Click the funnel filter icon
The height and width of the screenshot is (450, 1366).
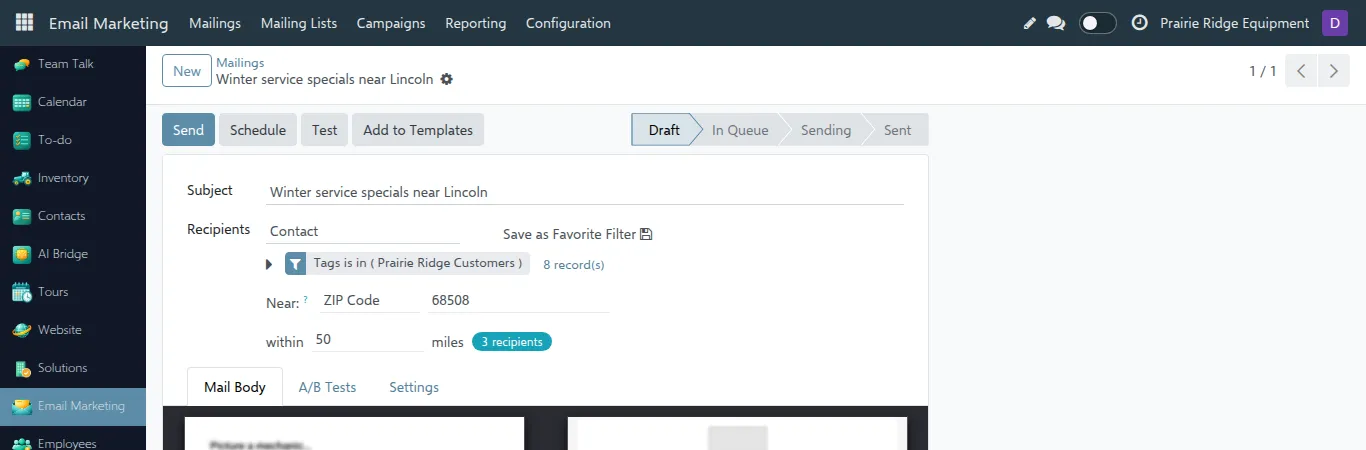296,264
